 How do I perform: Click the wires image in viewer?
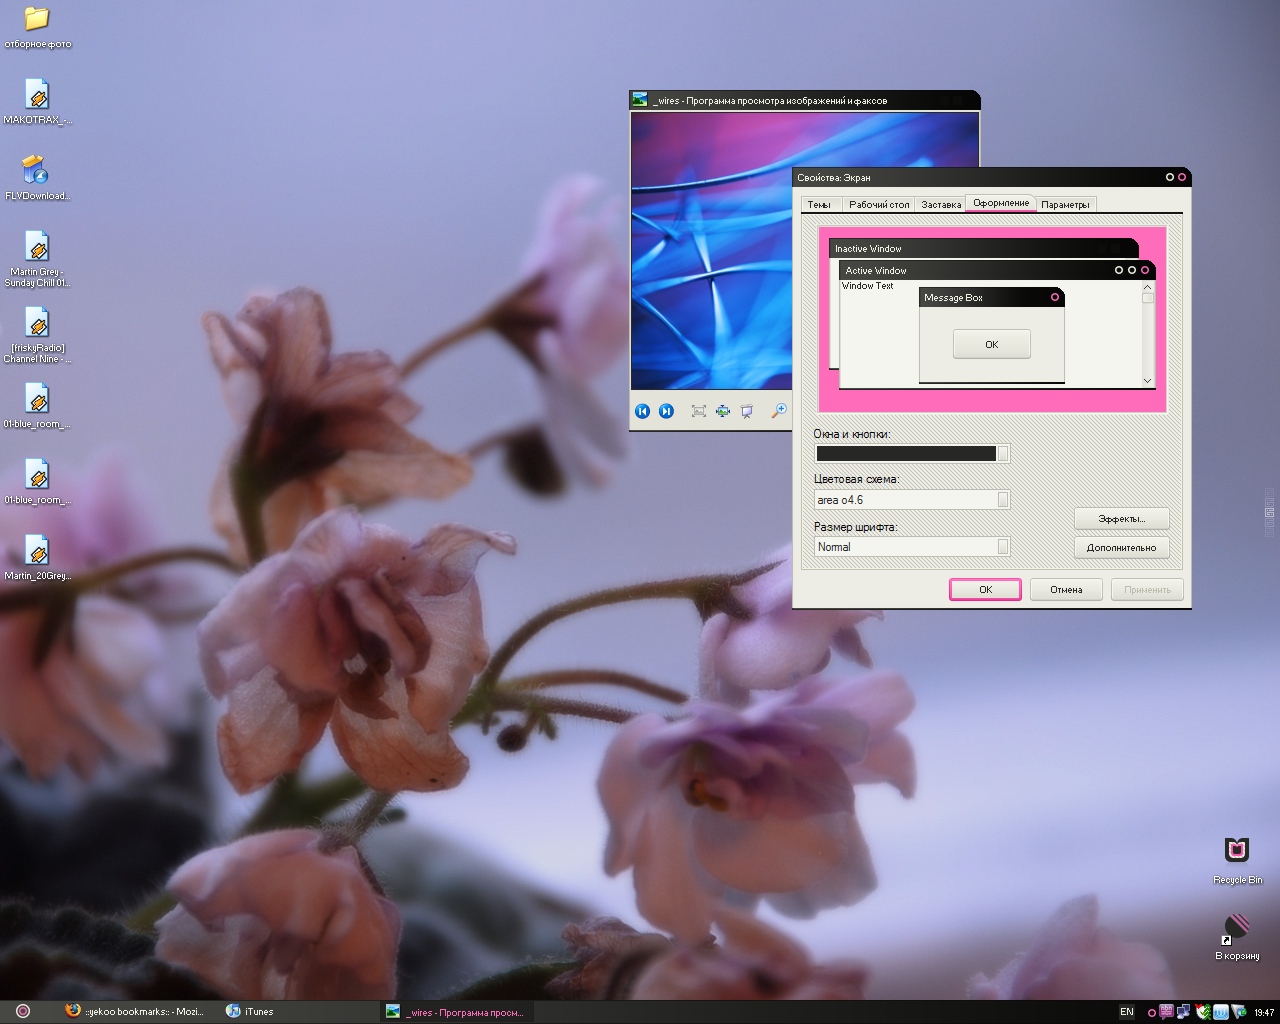click(711, 250)
